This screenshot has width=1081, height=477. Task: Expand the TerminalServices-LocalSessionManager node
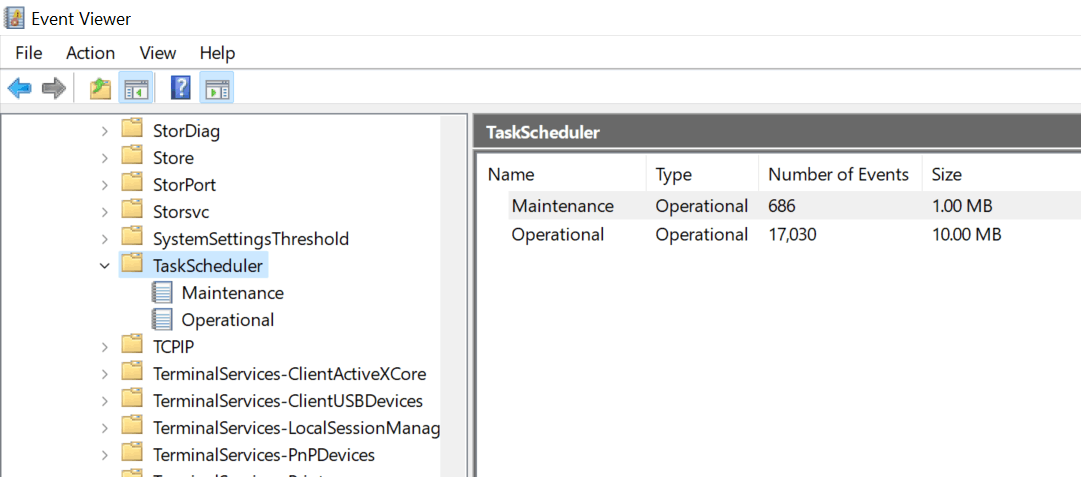[x=104, y=428]
